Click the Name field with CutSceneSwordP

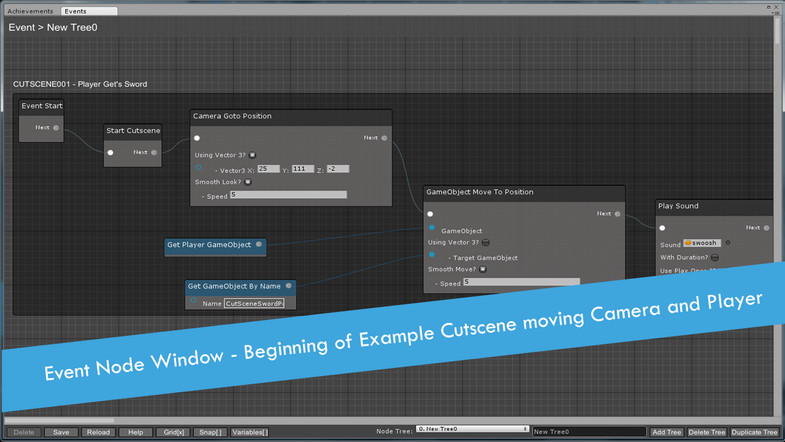tap(254, 303)
